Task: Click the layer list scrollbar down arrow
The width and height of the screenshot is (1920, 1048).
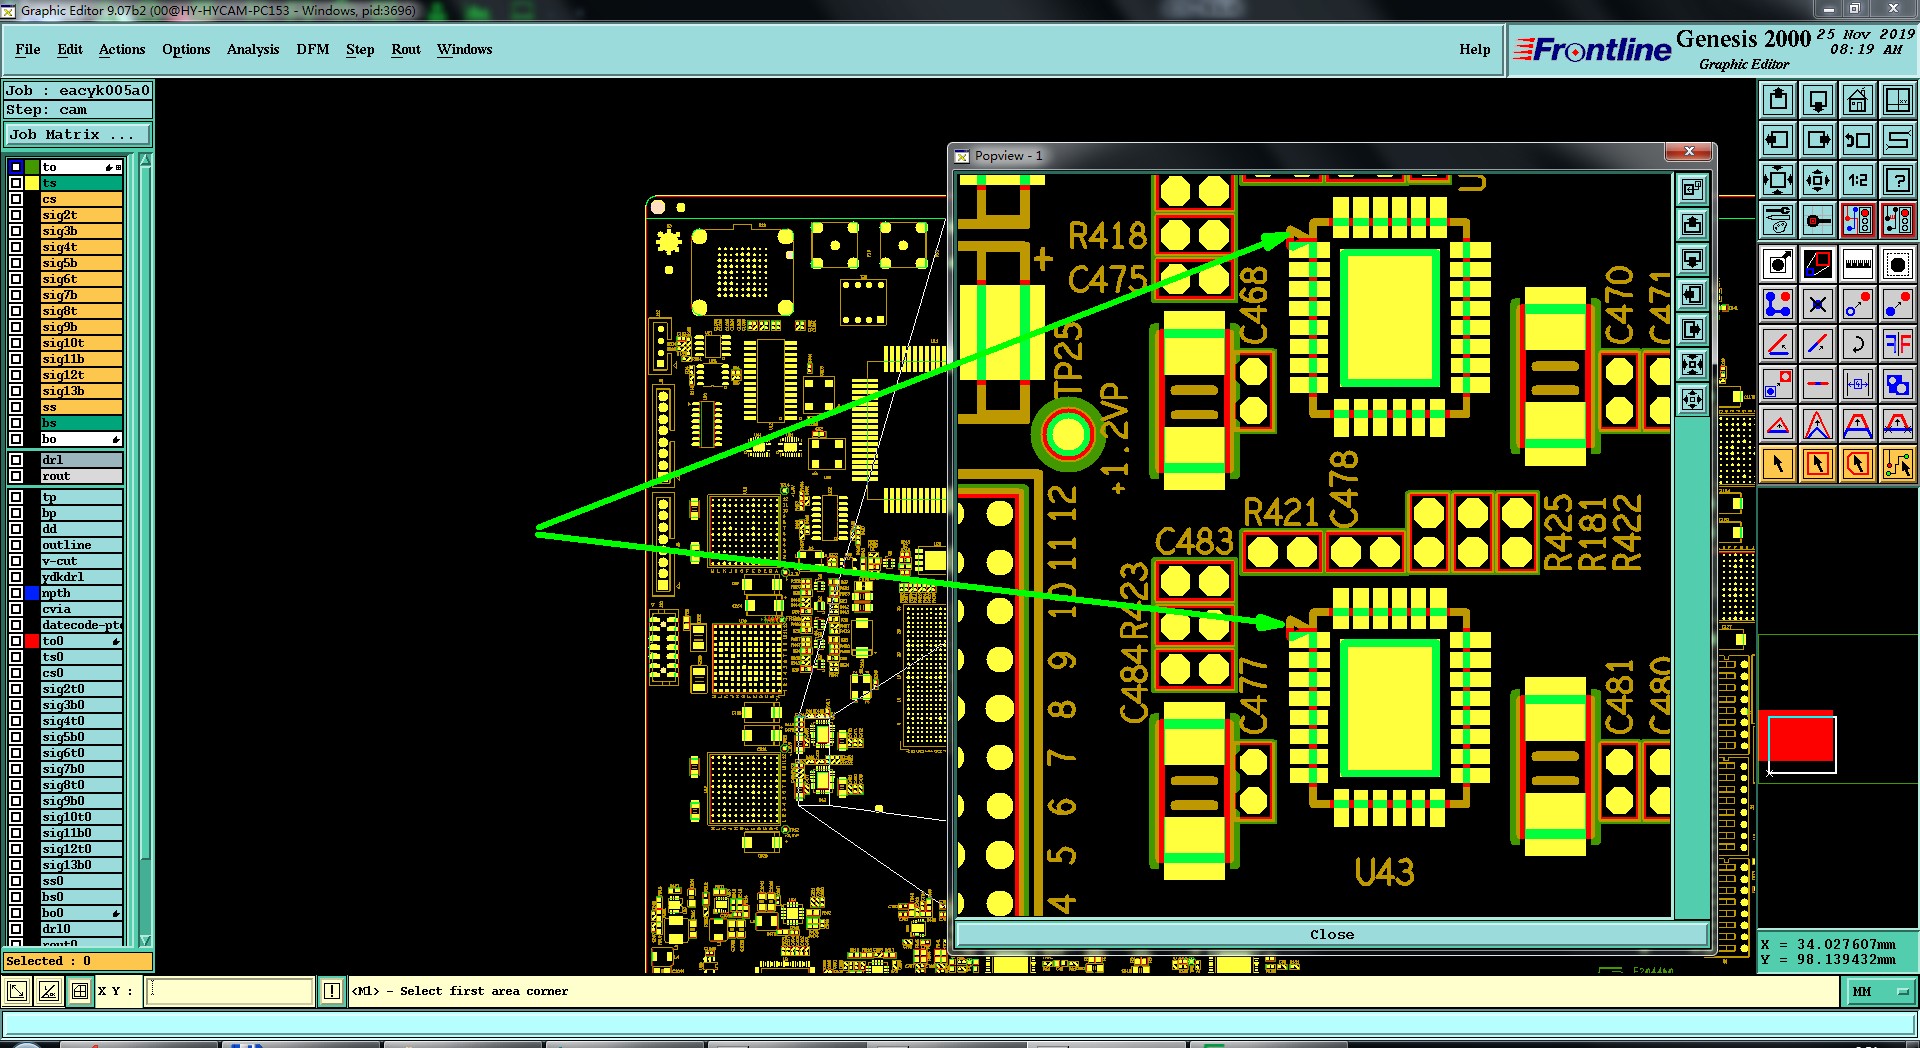Action: coord(145,940)
